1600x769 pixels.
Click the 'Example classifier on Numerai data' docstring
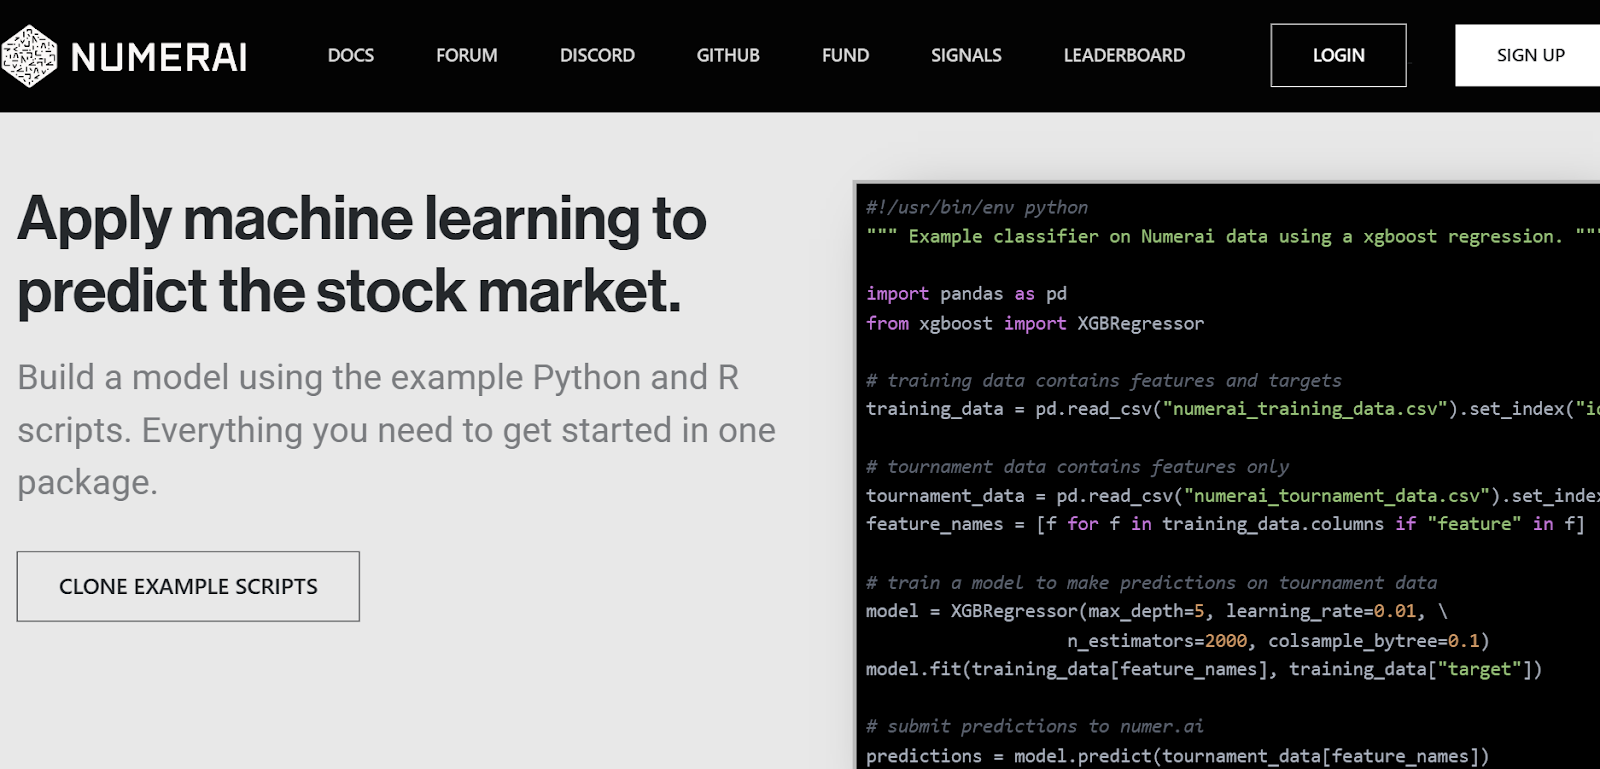[1232, 236]
